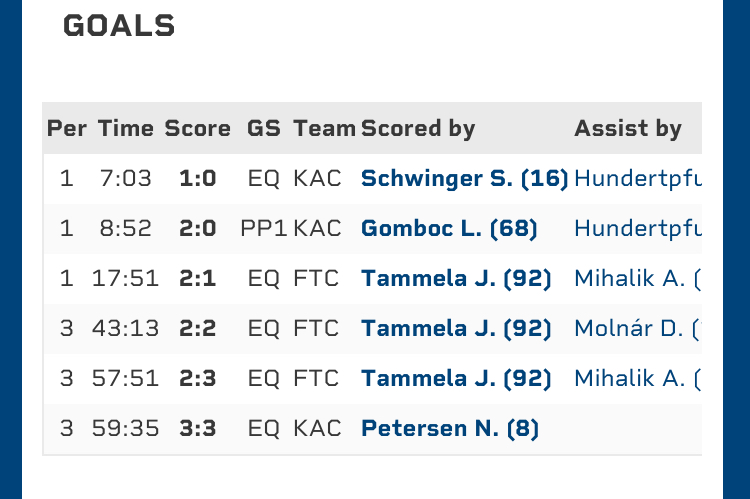Open Tammela J. link in 2:1 row
750x499 pixels.
456,279
